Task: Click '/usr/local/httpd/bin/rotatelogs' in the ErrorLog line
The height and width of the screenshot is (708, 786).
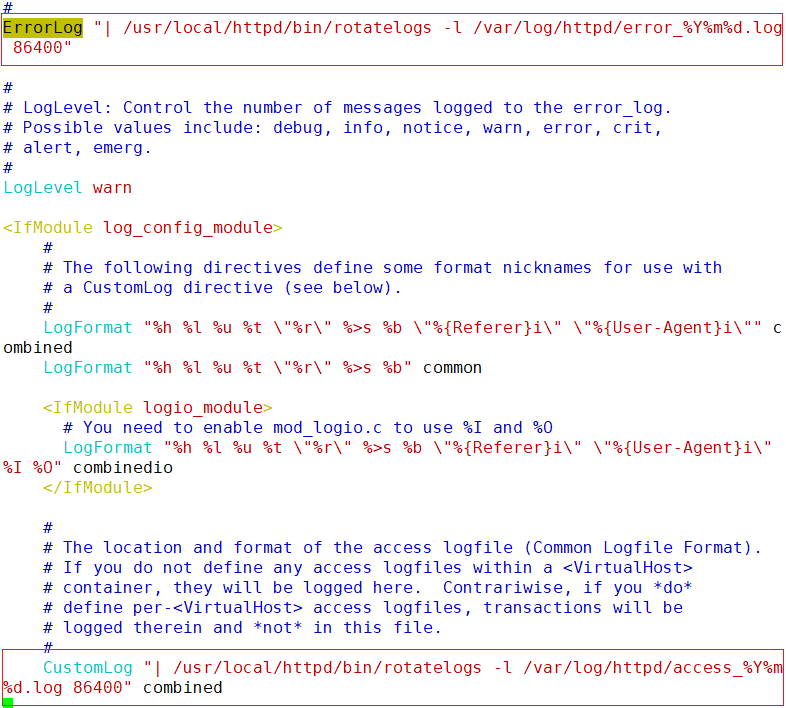Action: (x=277, y=28)
